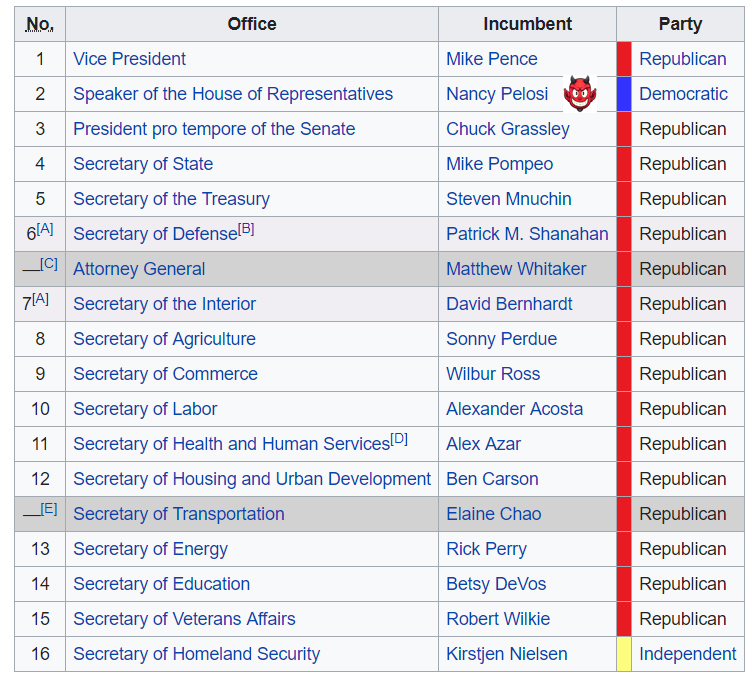Follow footnote [D] after Health and Human Services
753x678 pixels.
[399, 438]
